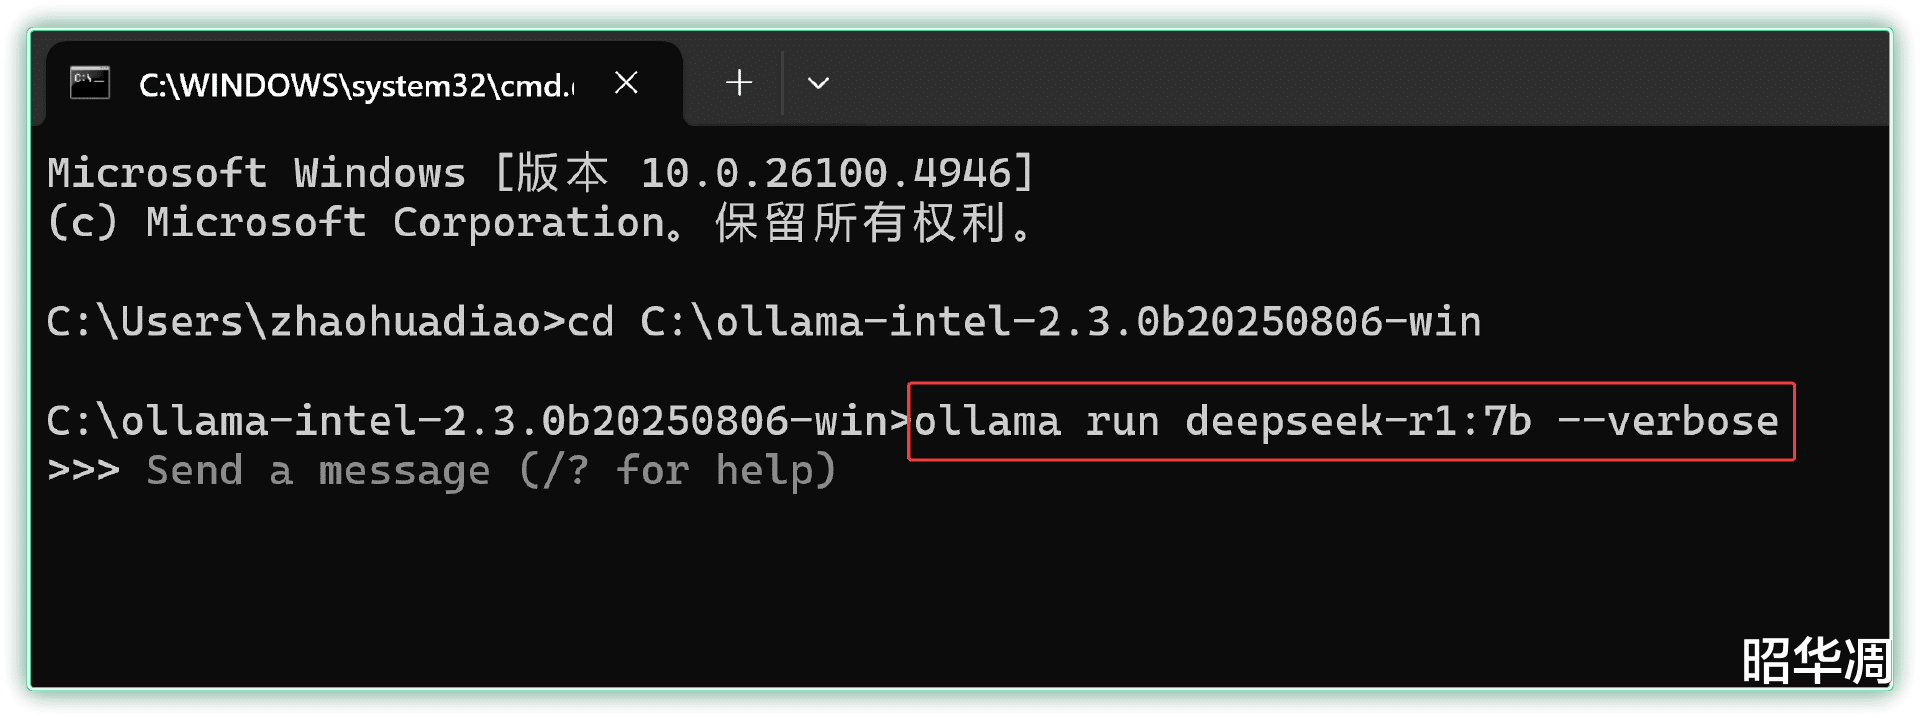The height and width of the screenshot is (718, 1920).
Task: Click the highlighted 'ollama run' command word
Action: [1036, 421]
